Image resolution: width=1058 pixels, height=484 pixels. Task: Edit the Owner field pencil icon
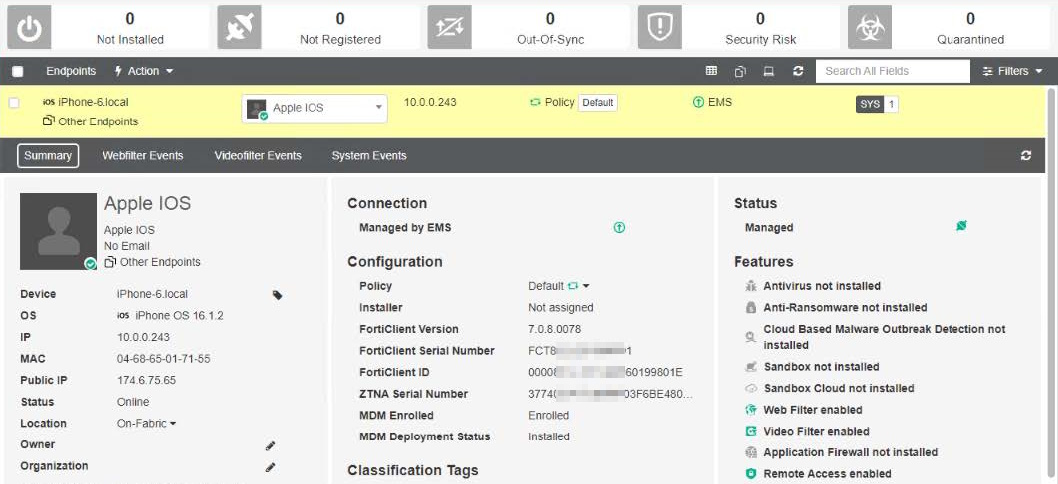tap(271, 446)
